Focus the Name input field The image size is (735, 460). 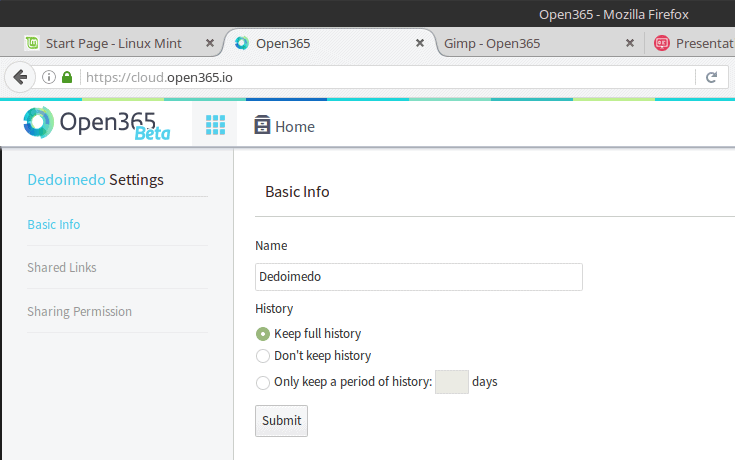click(x=419, y=277)
